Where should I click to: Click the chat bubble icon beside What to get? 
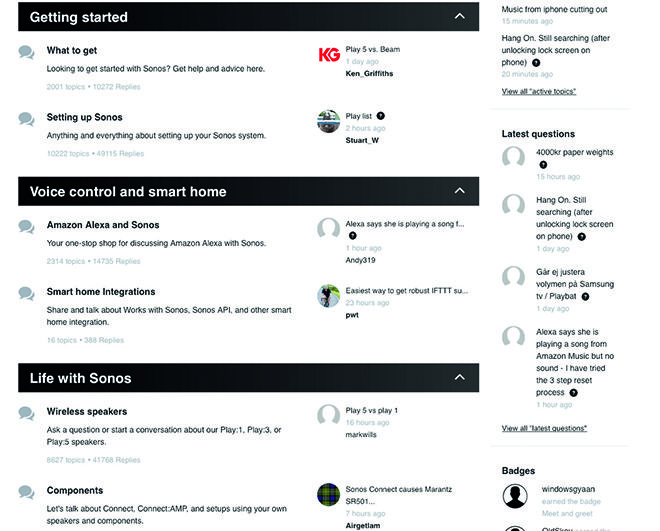[x=26, y=53]
